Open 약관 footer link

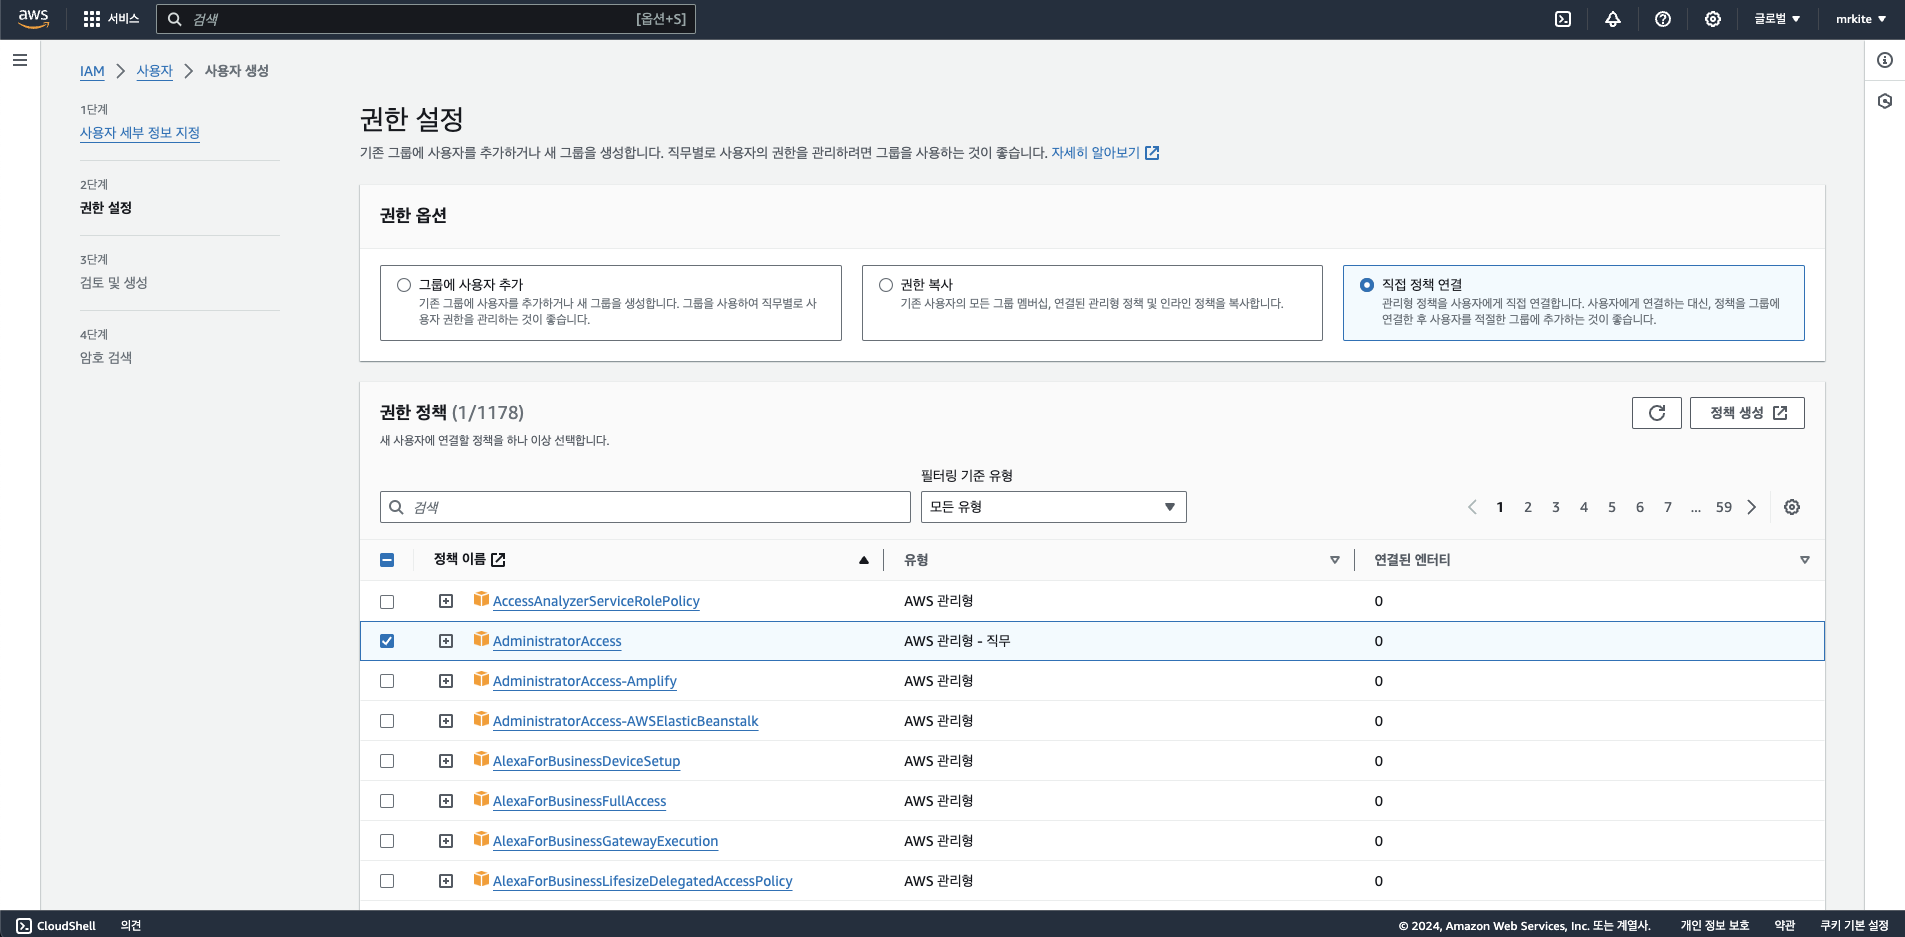pyautogui.click(x=1785, y=926)
